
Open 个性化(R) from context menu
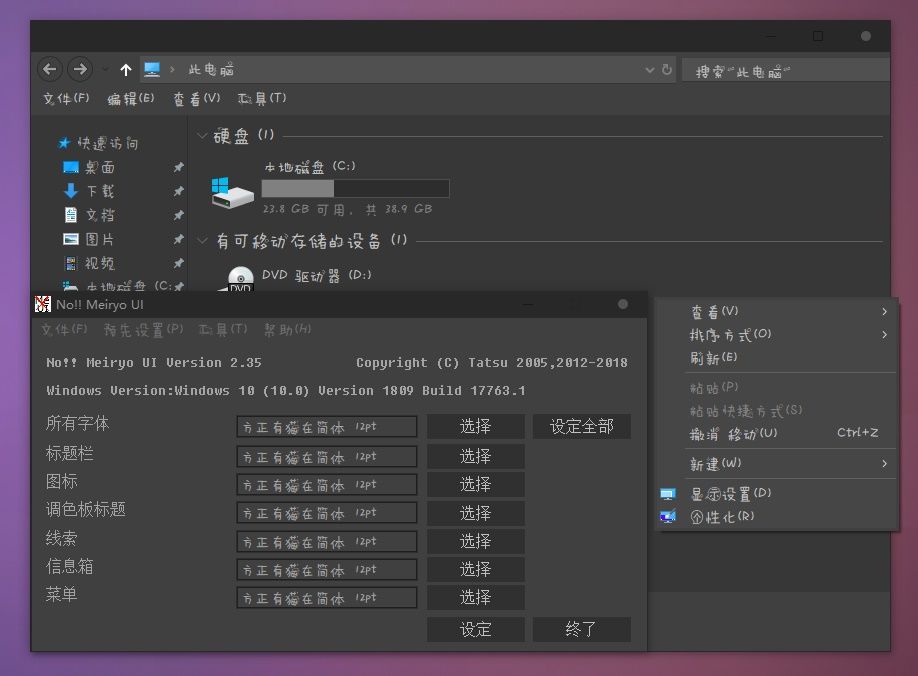point(777,517)
